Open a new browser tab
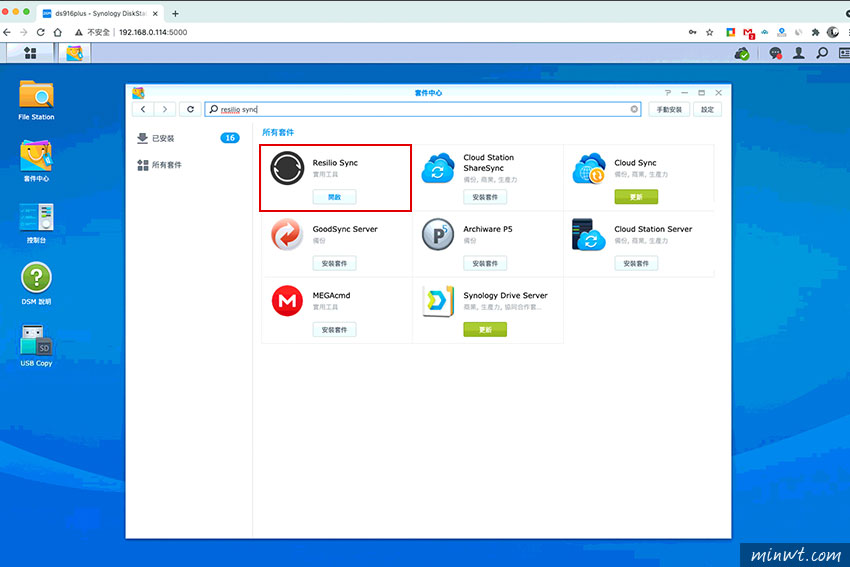The height and width of the screenshot is (567, 850). 175,14
